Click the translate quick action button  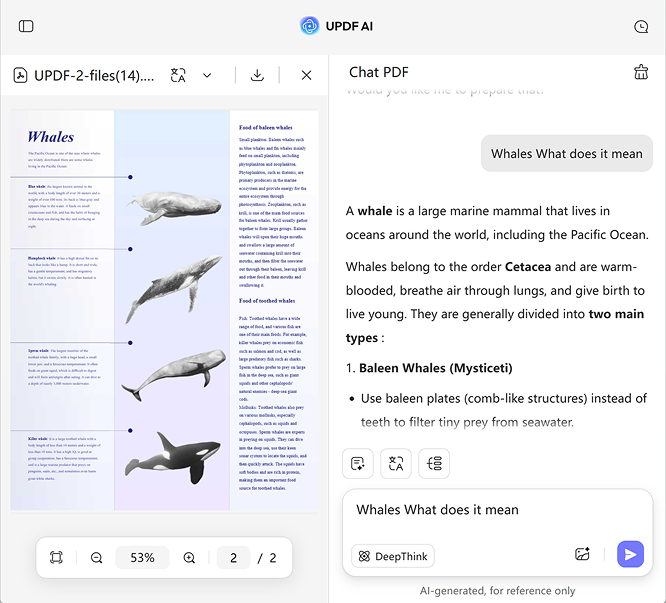(x=395, y=463)
